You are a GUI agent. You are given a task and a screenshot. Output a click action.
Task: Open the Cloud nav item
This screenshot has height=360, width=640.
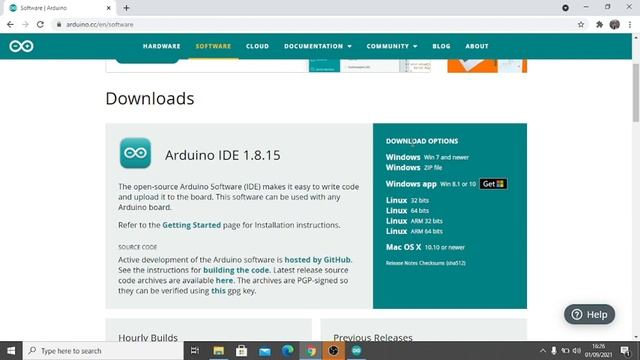tap(257, 46)
